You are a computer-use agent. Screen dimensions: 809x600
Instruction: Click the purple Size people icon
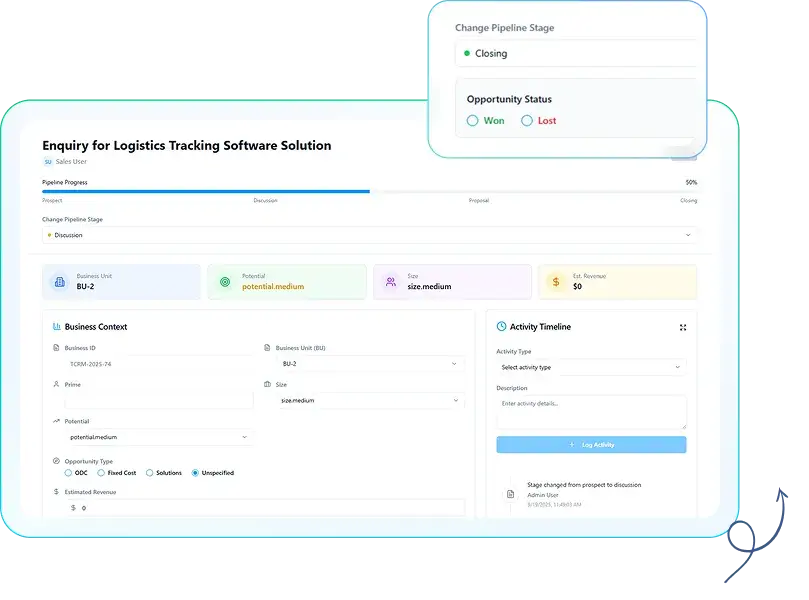(390, 282)
